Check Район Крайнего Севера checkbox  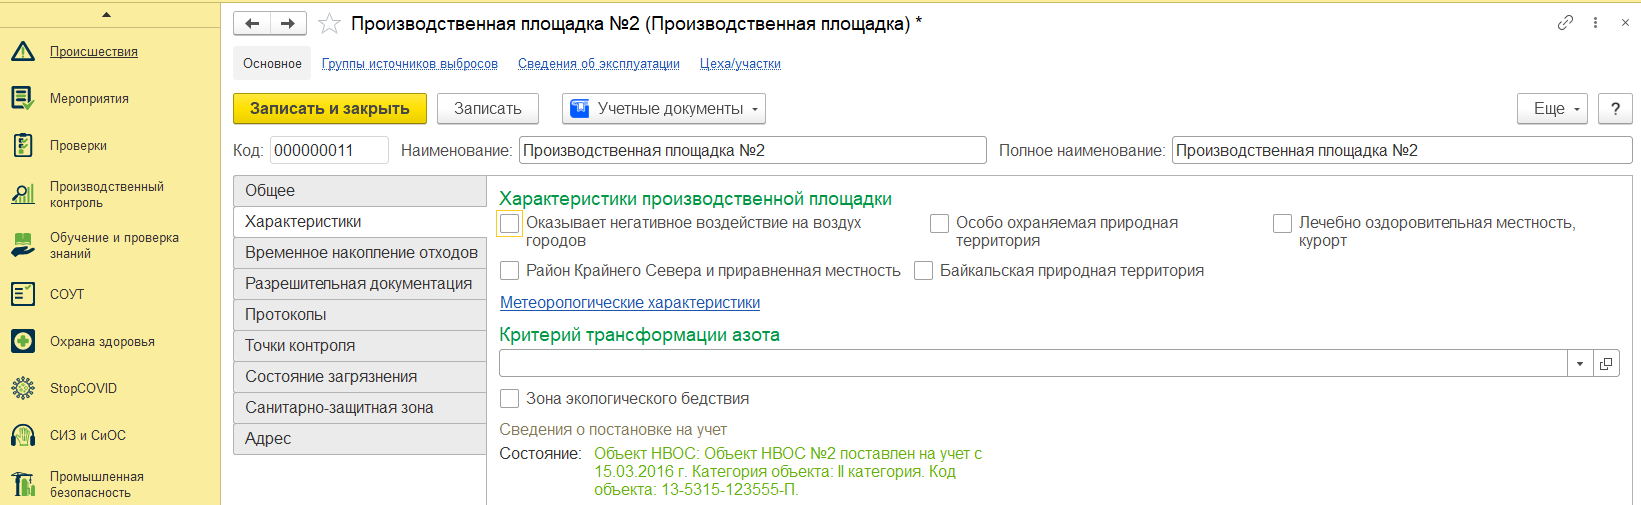click(510, 270)
